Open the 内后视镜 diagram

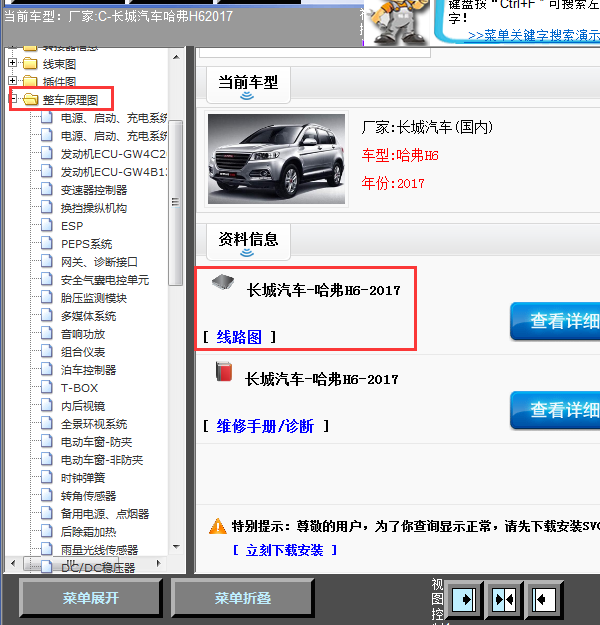pyautogui.click(x=83, y=406)
